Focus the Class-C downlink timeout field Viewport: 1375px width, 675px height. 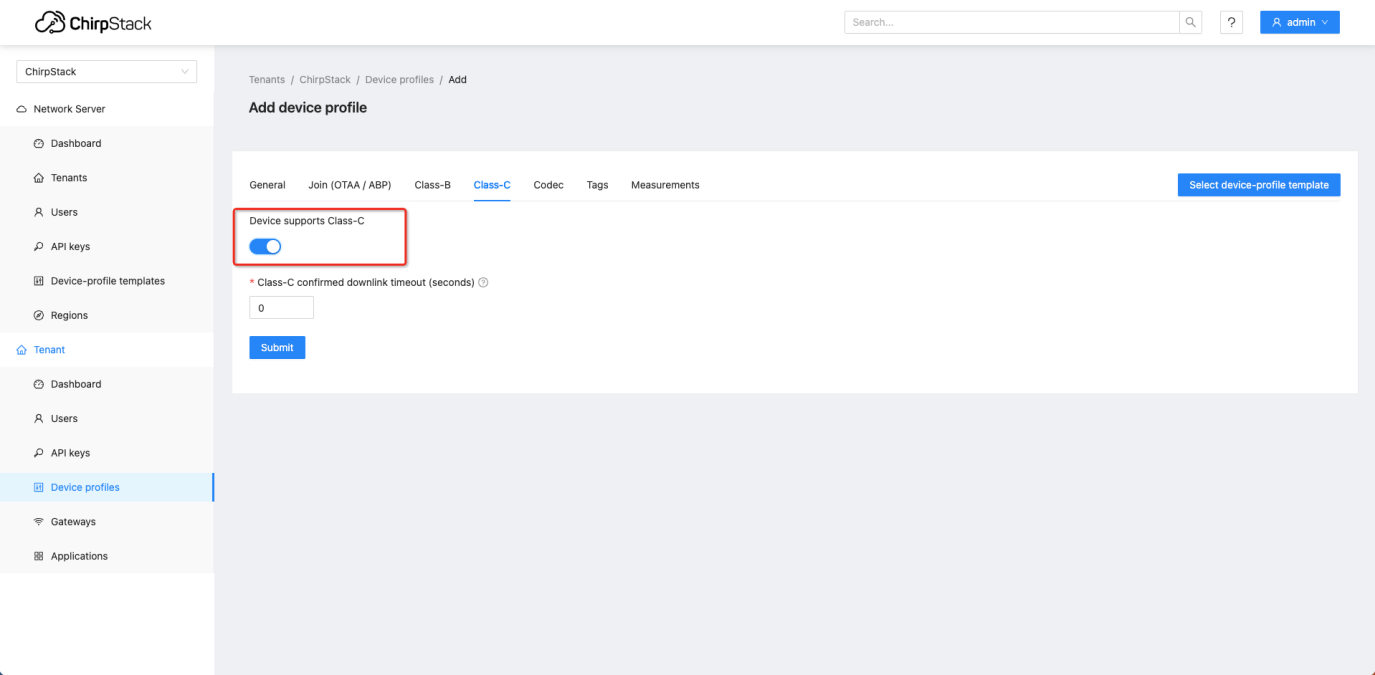pyautogui.click(x=281, y=308)
